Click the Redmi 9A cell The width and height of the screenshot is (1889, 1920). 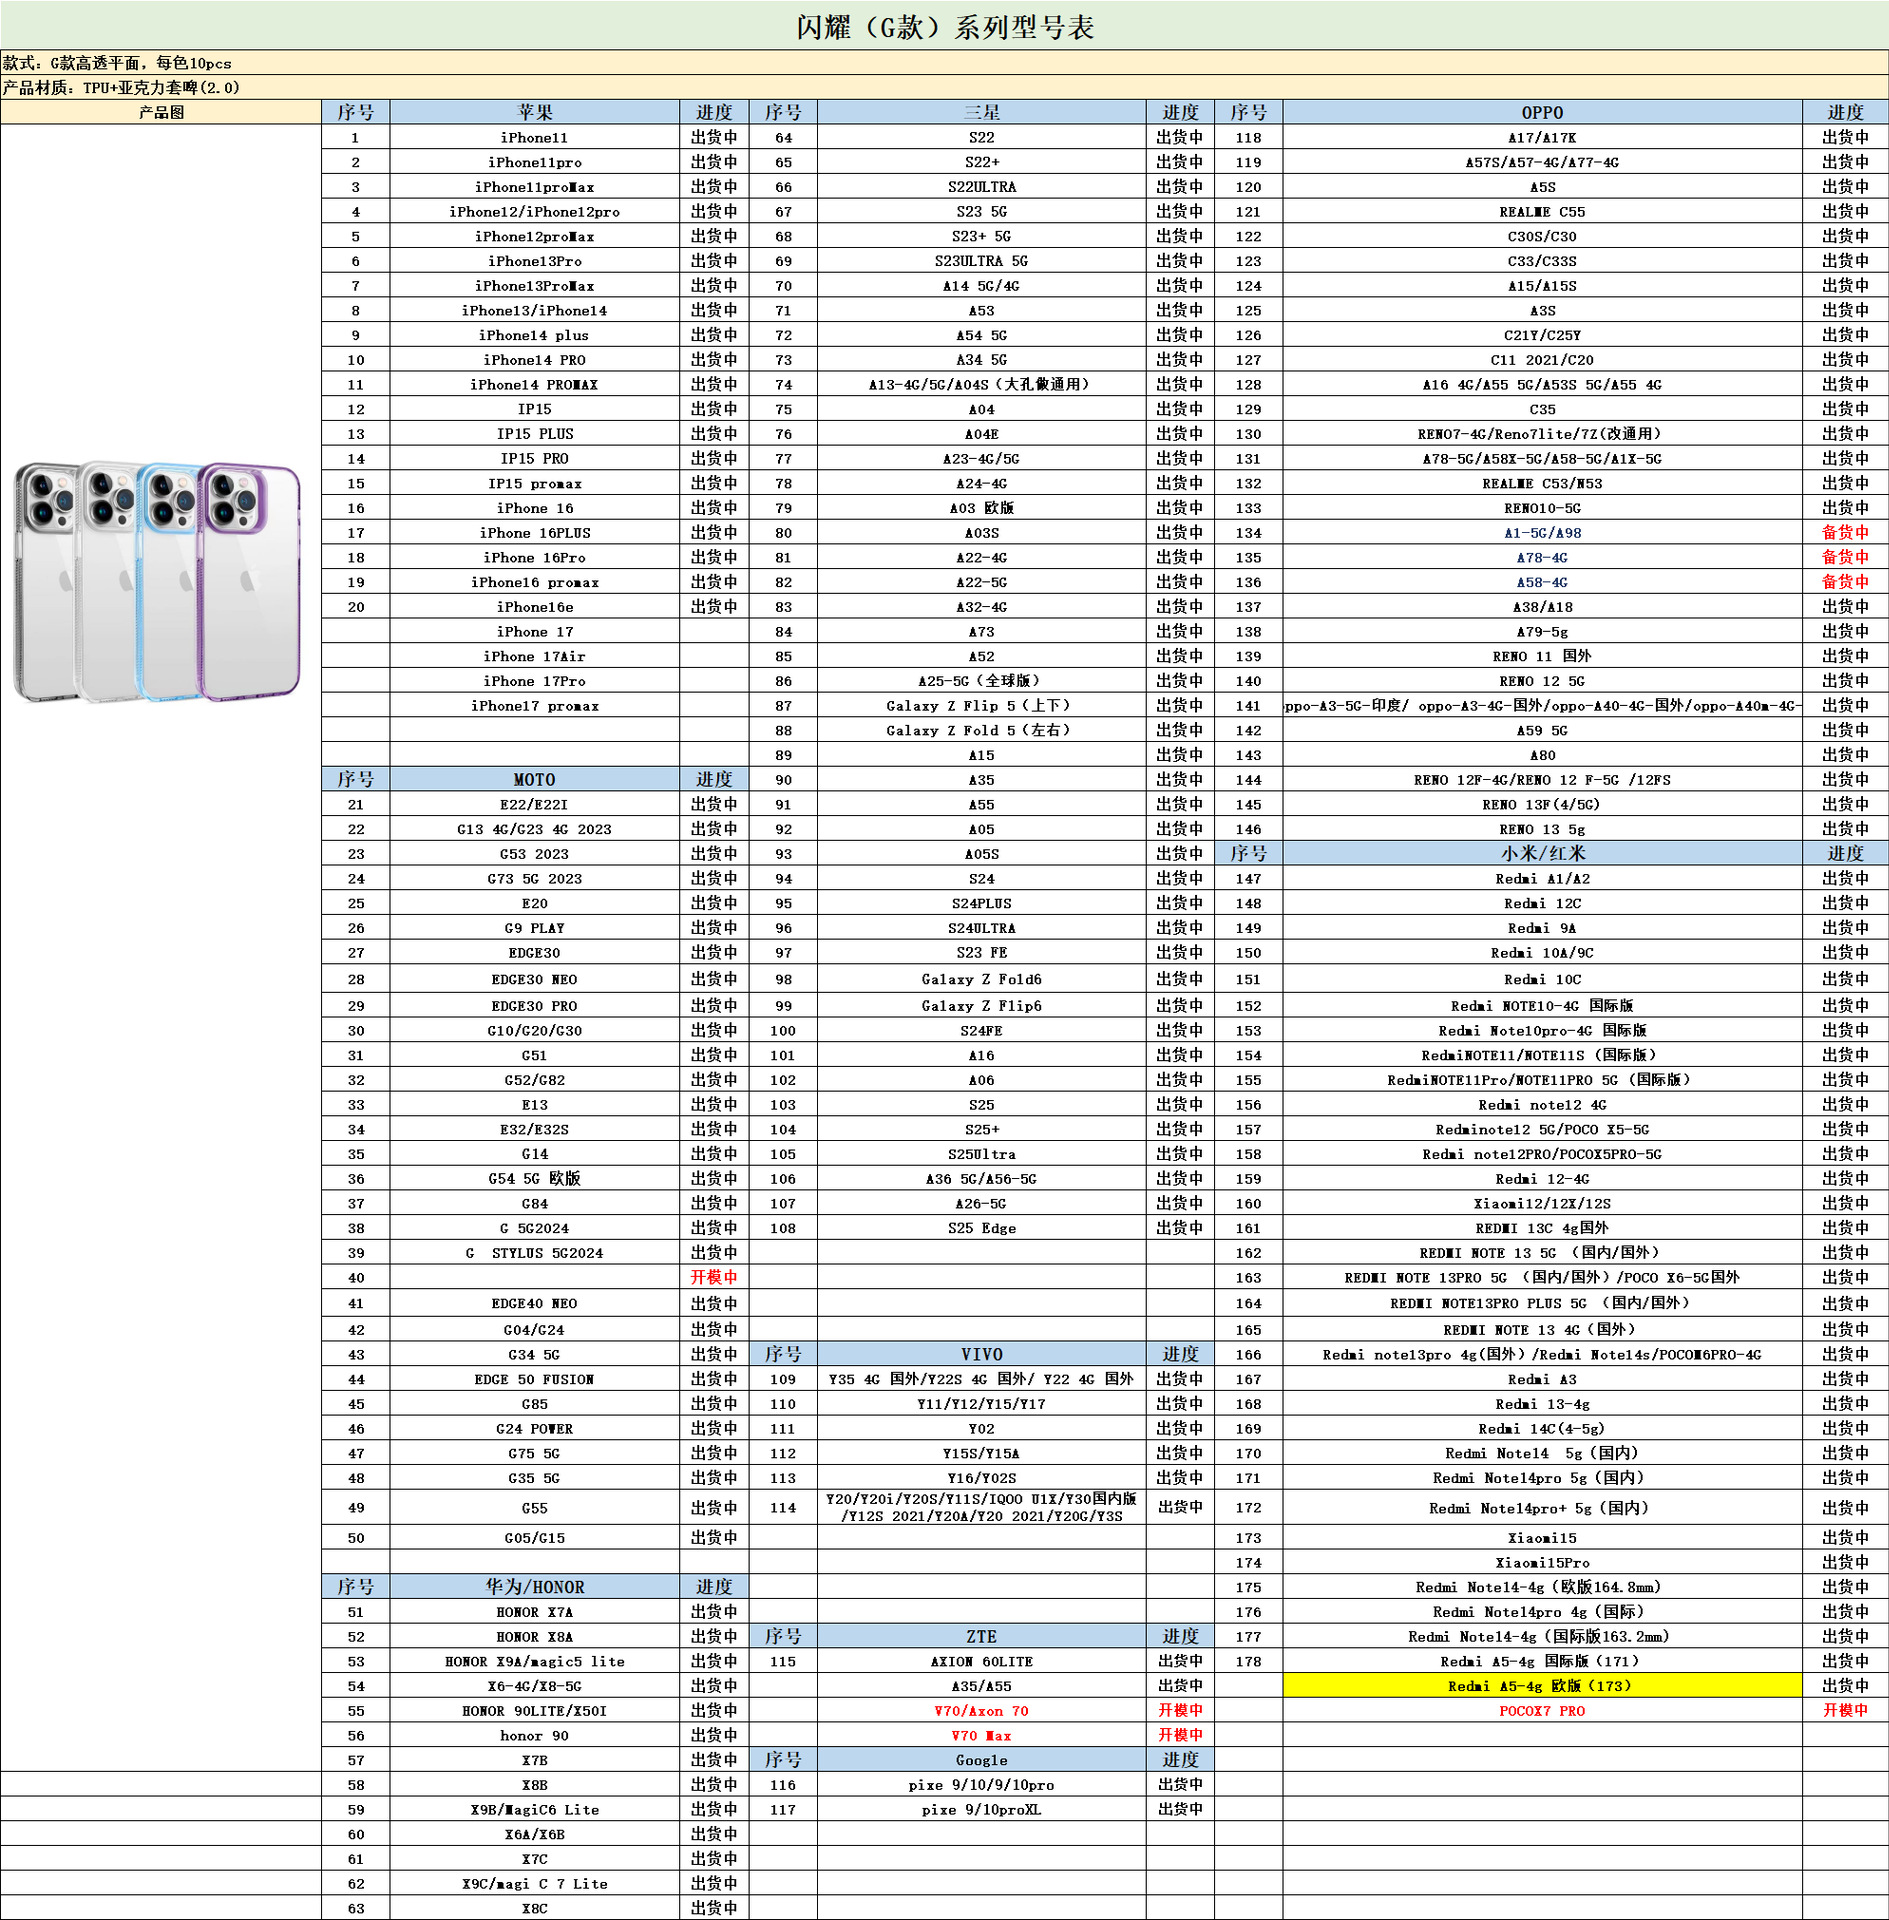click(1542, 928)
